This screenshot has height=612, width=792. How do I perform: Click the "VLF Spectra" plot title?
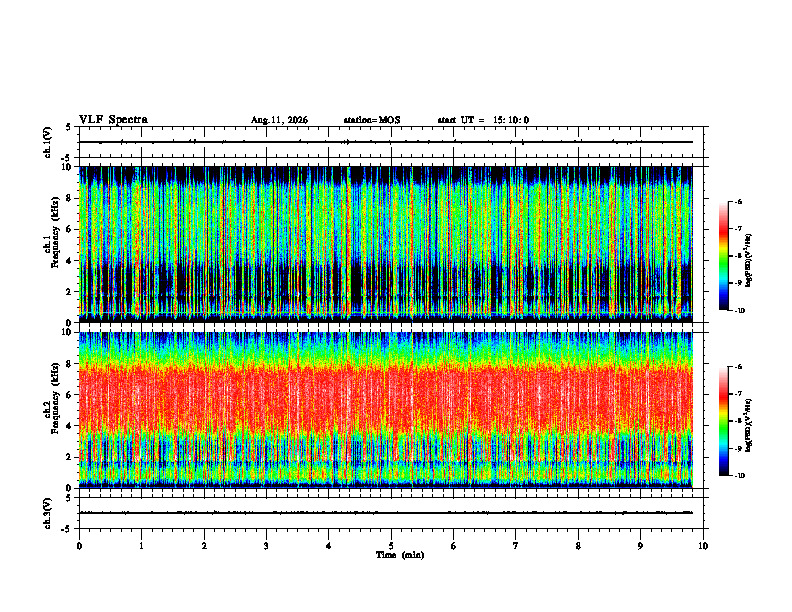pyautogui.click(x=113, y=120)
